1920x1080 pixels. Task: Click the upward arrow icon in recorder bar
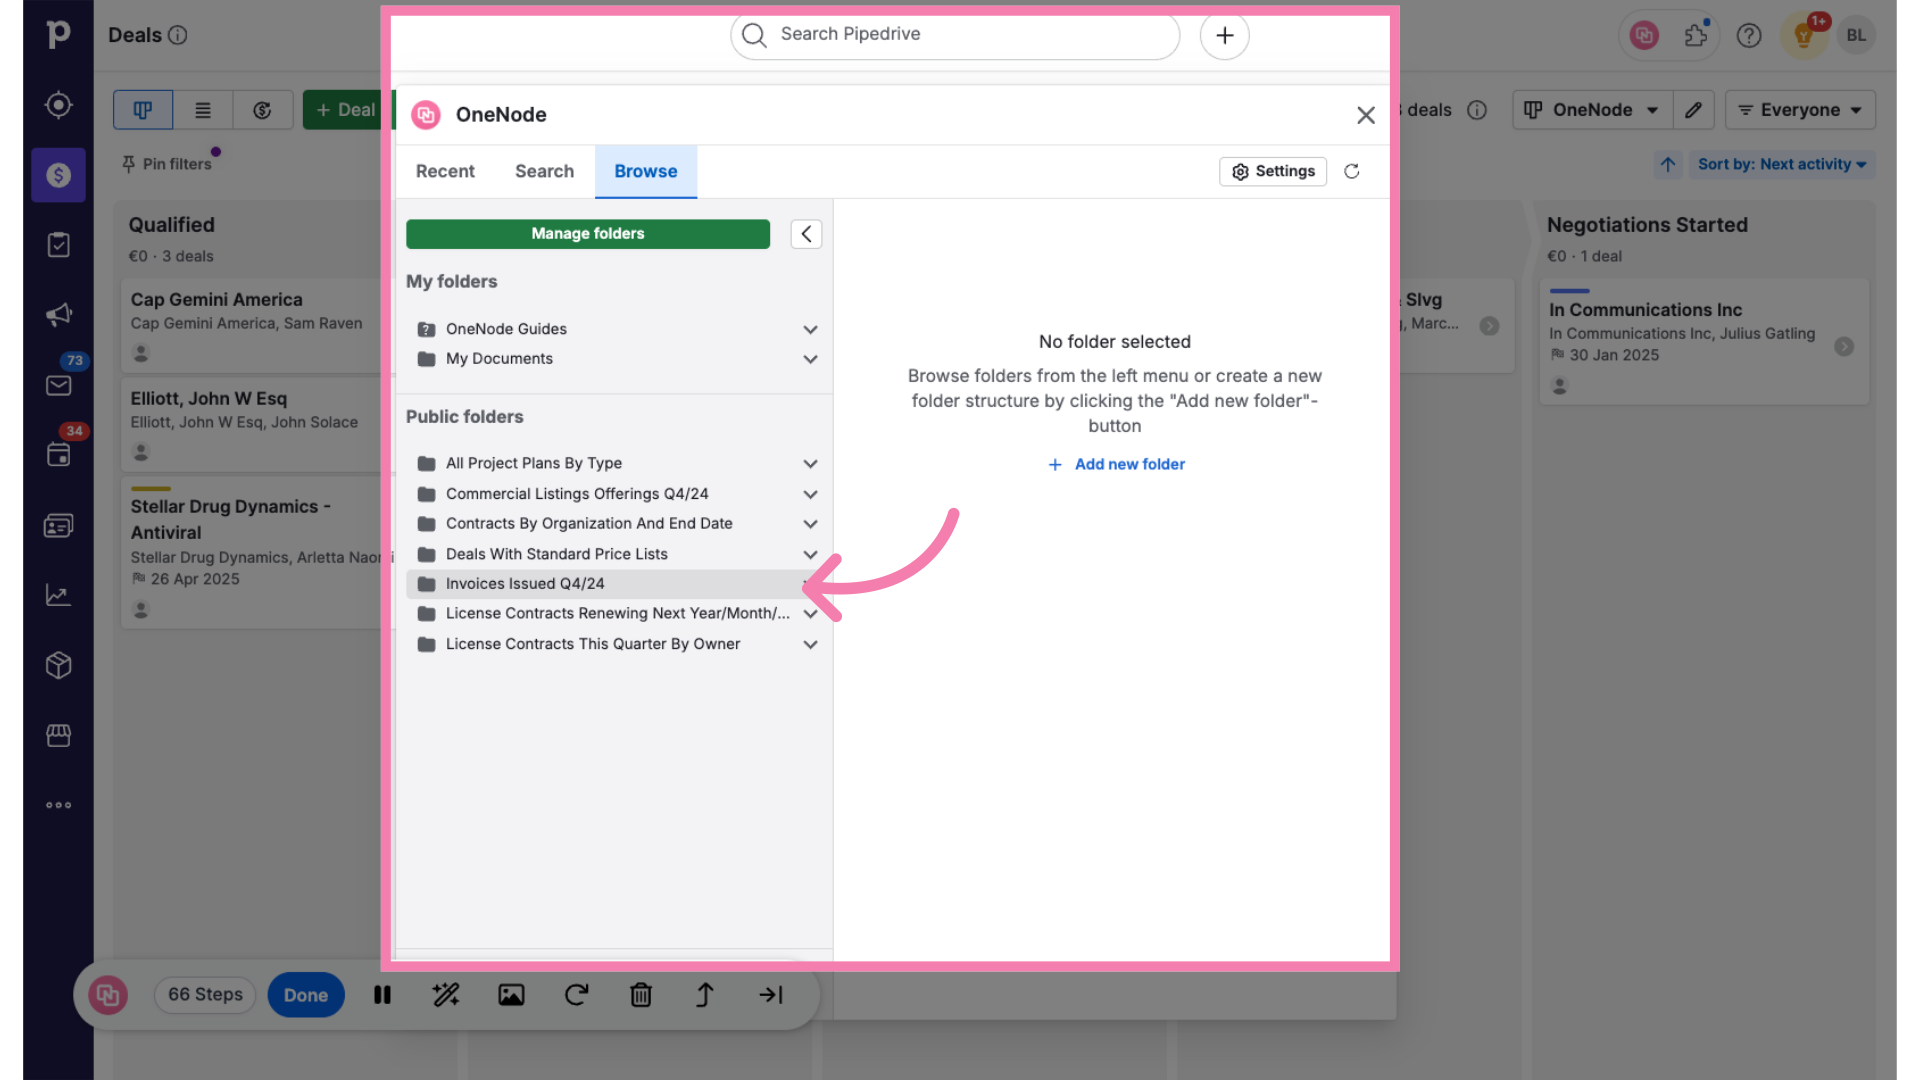coord(705,995)
